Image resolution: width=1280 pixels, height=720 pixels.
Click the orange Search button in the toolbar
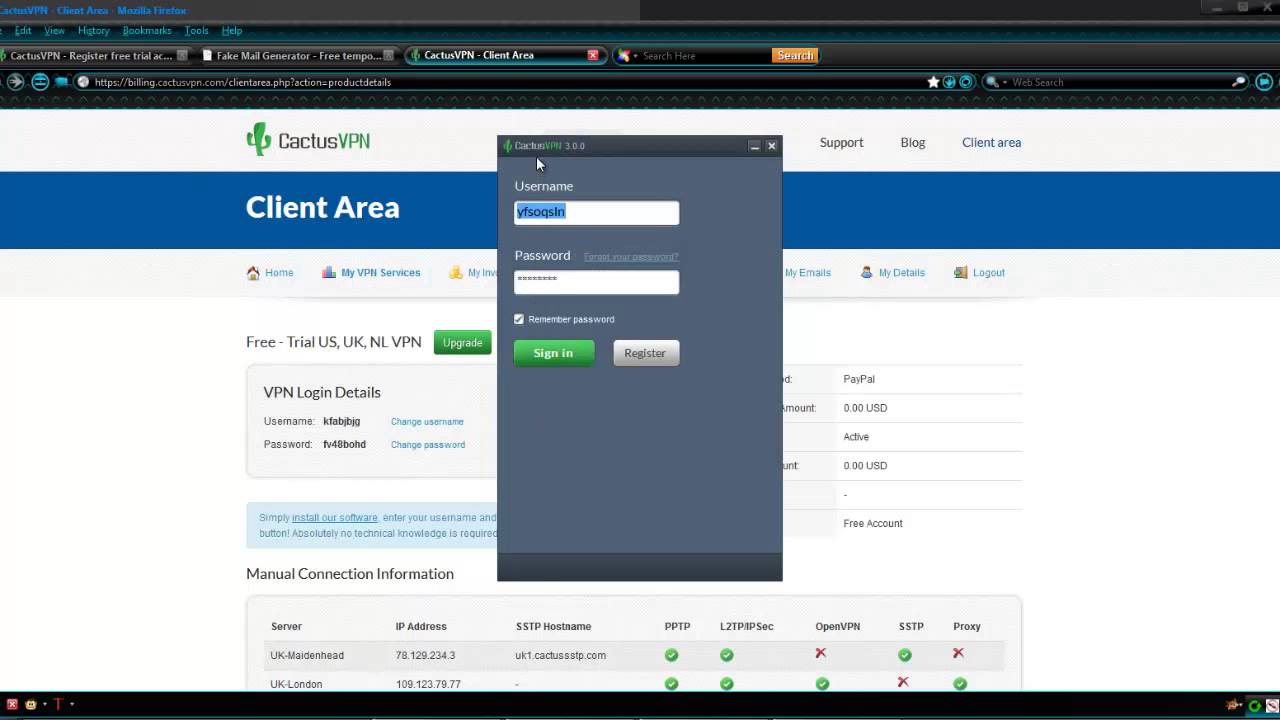coord(795,56)
